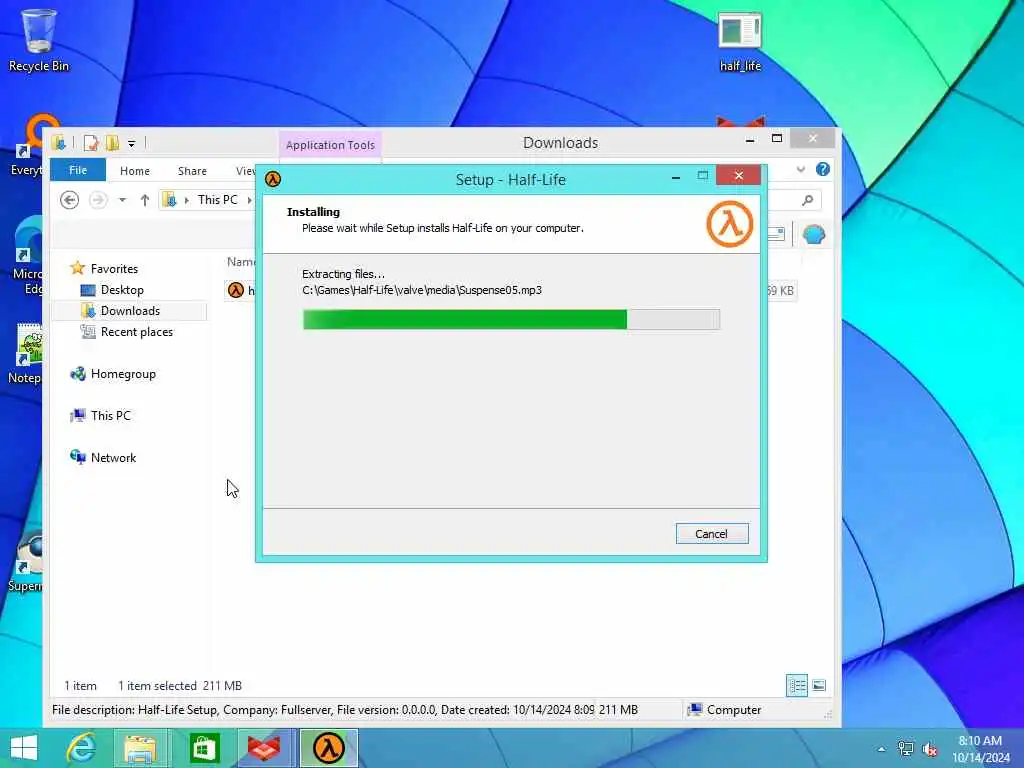This screenshot has height=768, width=1024.
Task: Open red fox app on taskbar
Action: [x=265, y=748]
